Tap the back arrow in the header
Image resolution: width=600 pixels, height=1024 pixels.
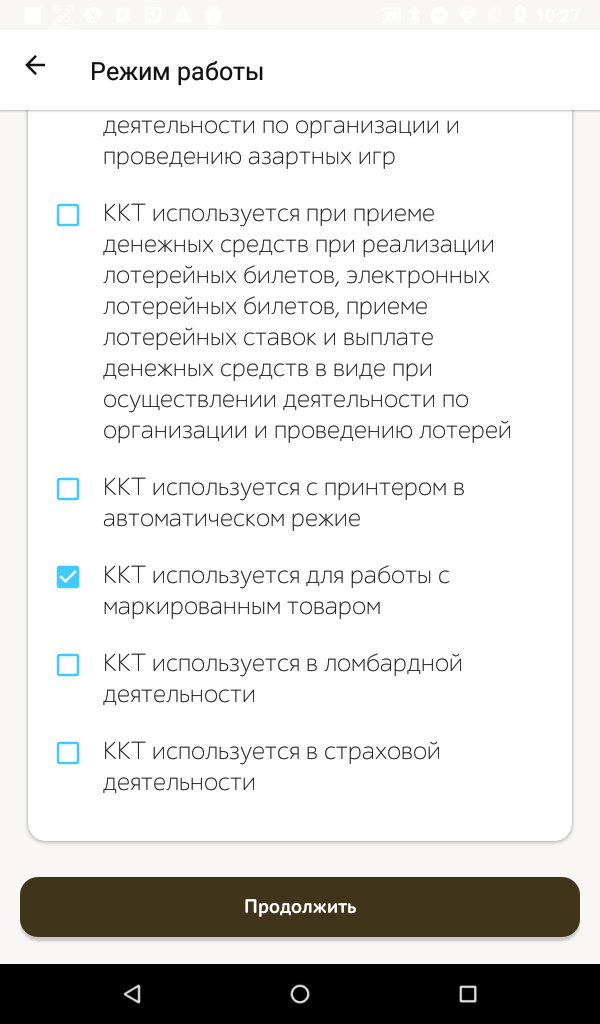coord(35,66)
